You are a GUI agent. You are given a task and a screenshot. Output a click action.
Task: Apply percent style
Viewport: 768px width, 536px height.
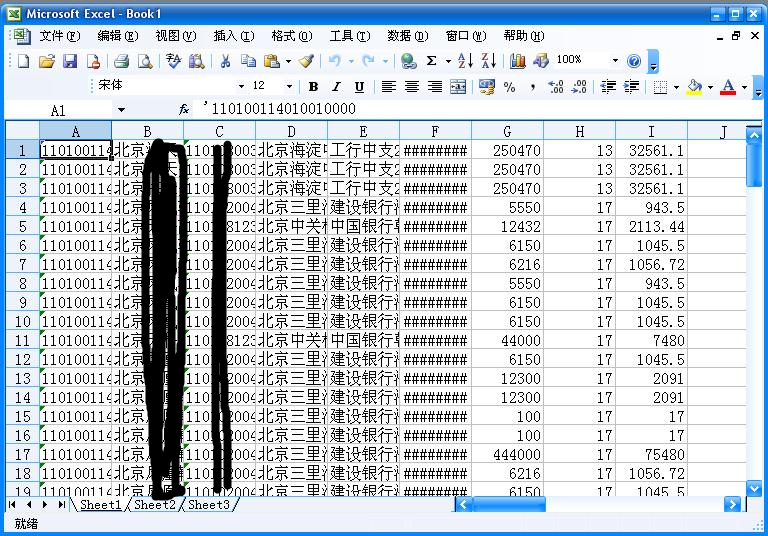tap(509, 87)
